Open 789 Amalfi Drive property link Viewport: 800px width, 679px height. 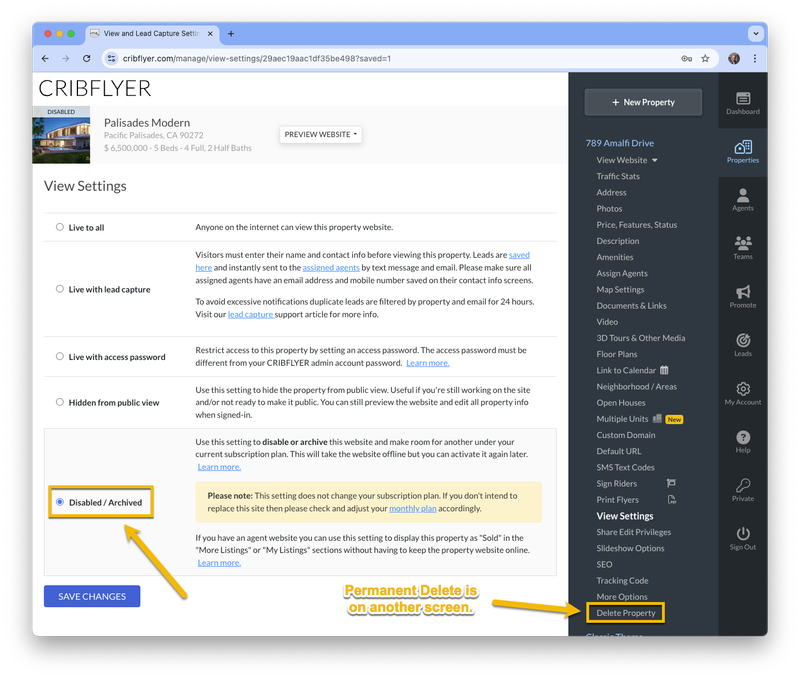tap(619, 143)
